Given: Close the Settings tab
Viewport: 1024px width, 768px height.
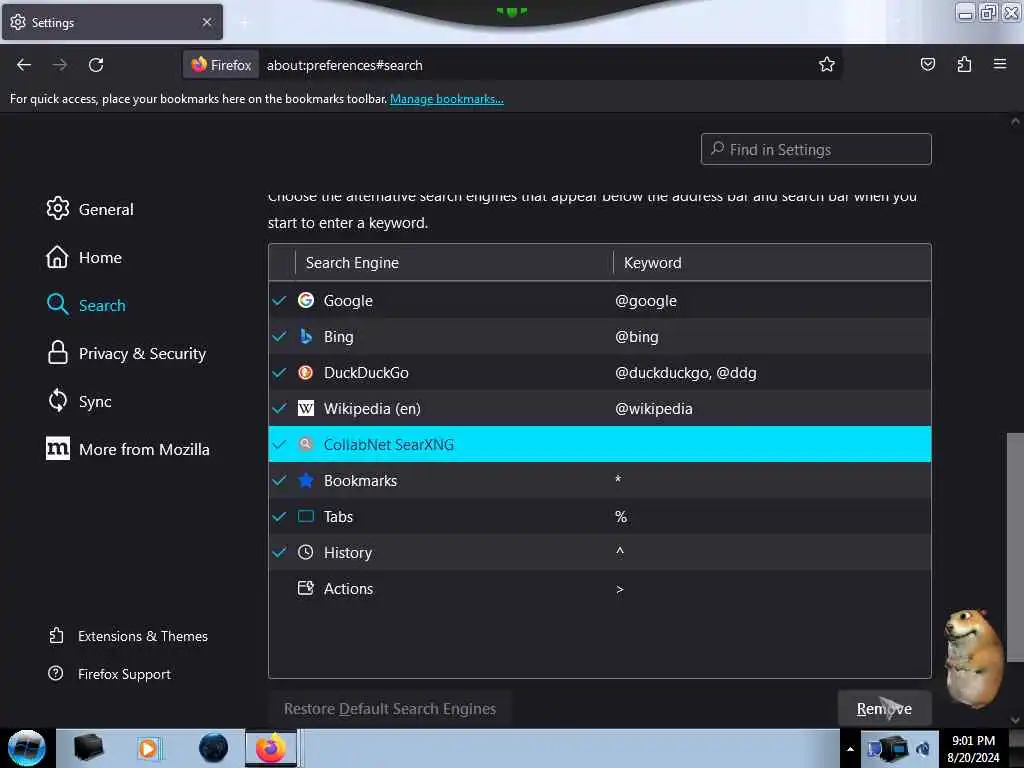Looking at the screenshot, I should click(x=207, y=22).
